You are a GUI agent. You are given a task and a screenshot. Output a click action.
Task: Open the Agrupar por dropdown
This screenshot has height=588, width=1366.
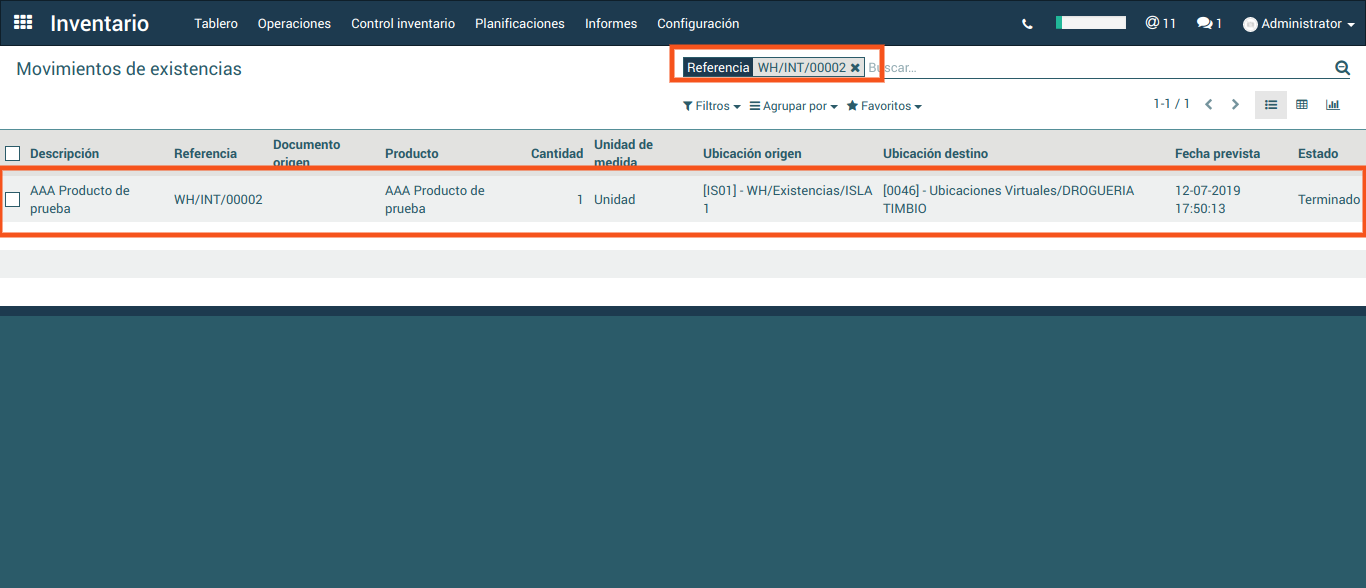coord(793,106)
